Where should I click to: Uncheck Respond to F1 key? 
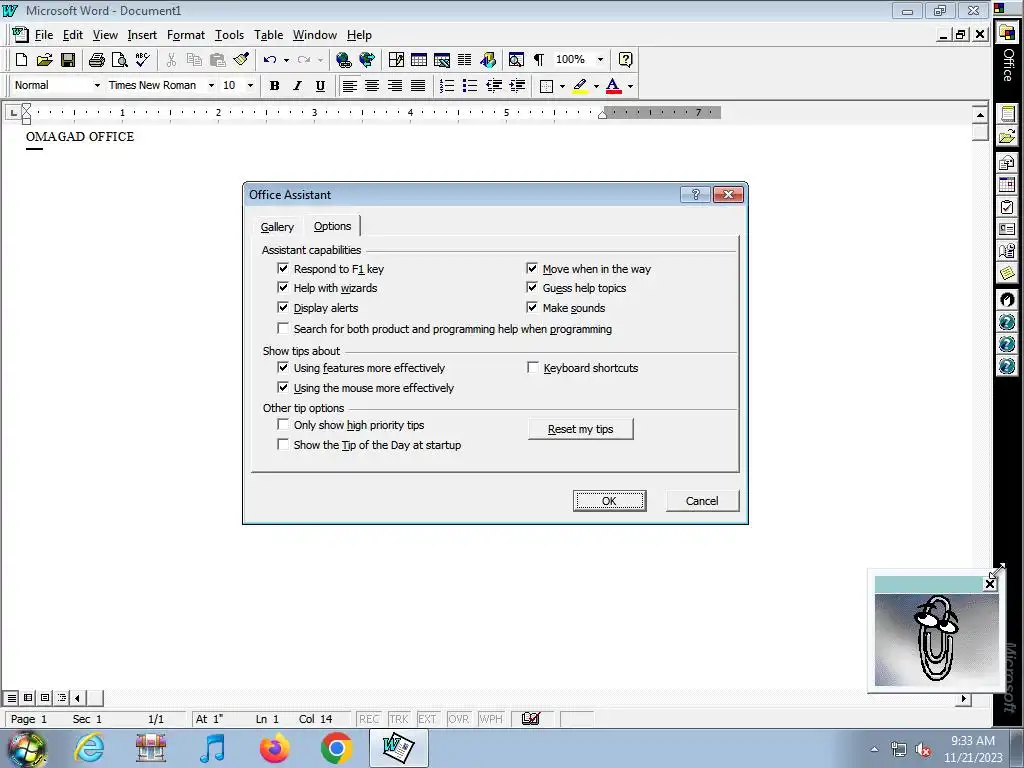click(x=283, y=268)
